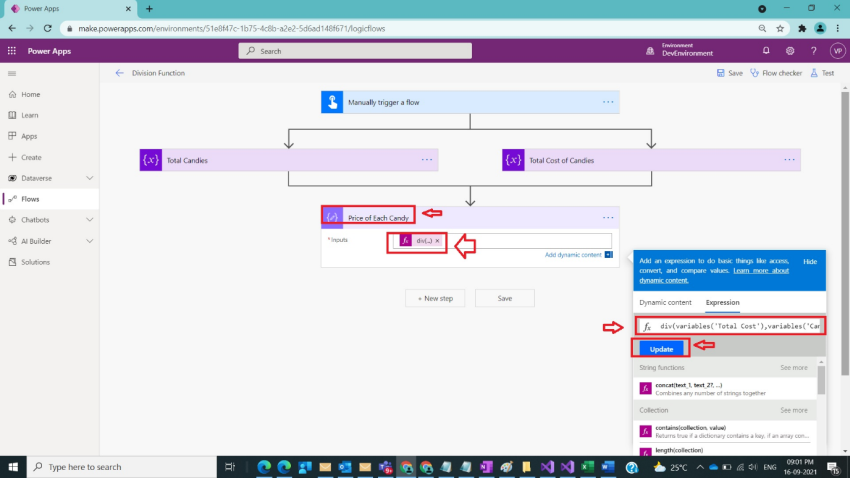Select the length(collection) function

[x=679, y=450]
